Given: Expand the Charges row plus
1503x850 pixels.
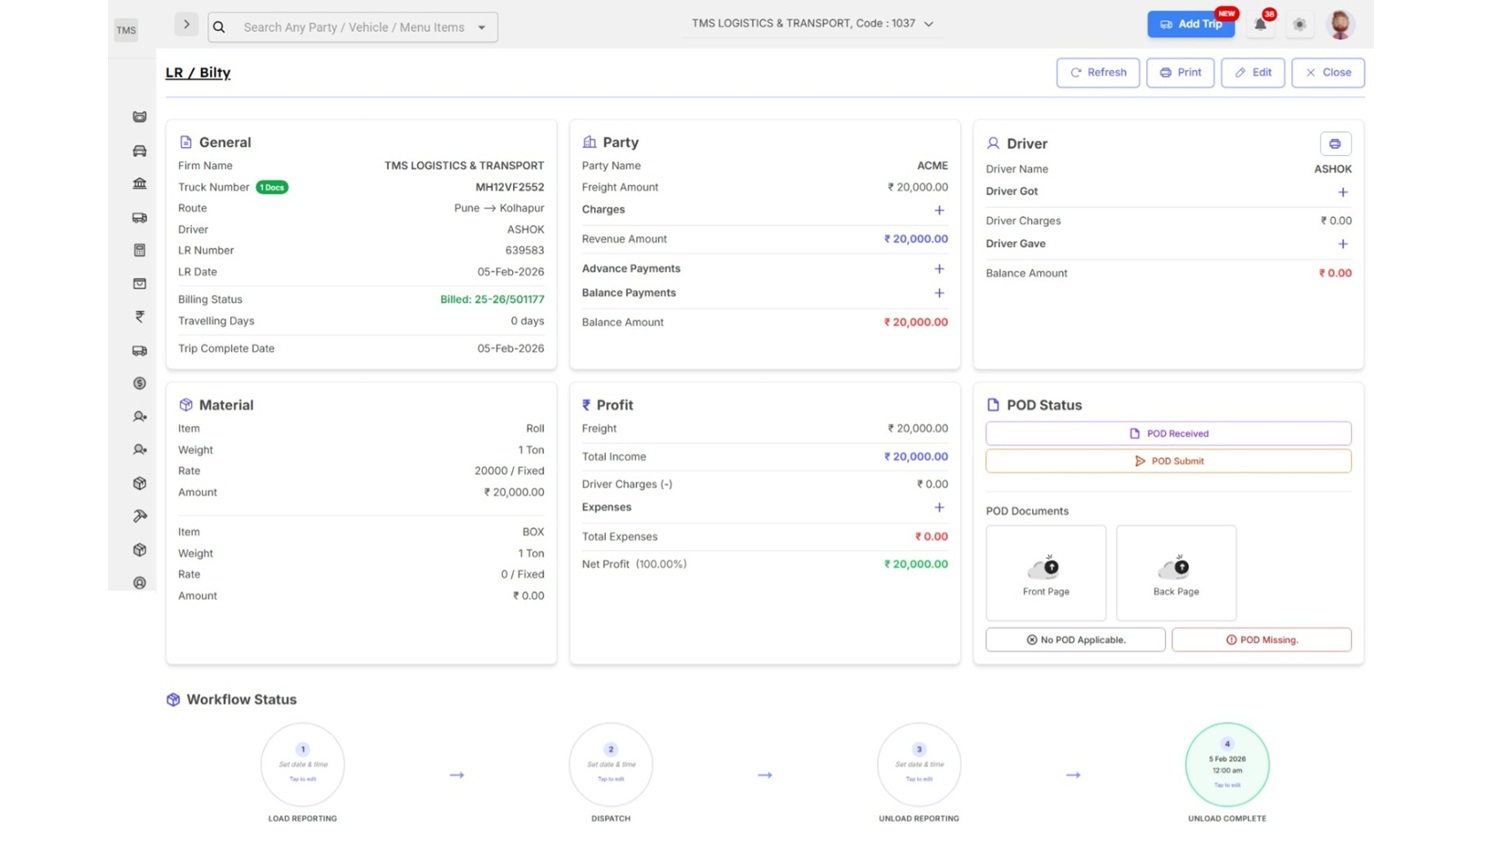Looking at the screenshot, I should coord(939,210).
